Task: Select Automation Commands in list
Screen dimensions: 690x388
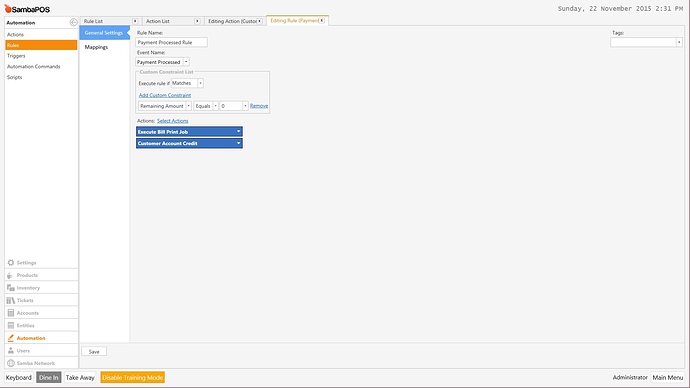Action: pos(41,66)
